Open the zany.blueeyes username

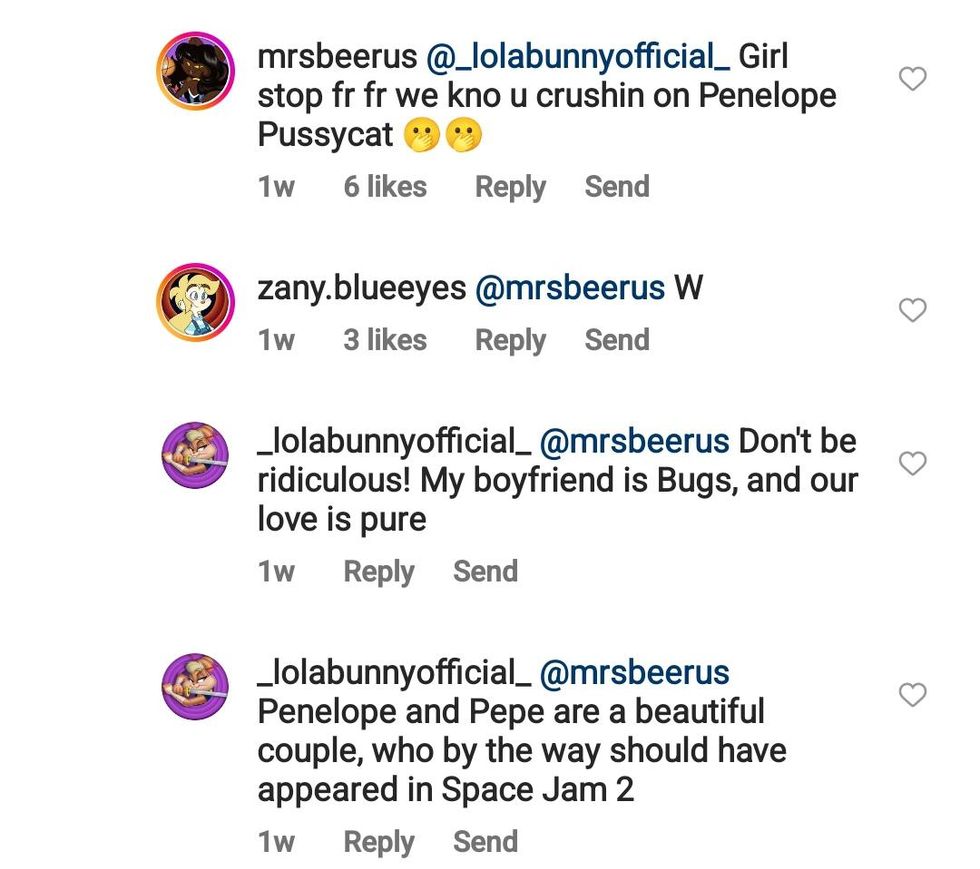click(361, 289)
